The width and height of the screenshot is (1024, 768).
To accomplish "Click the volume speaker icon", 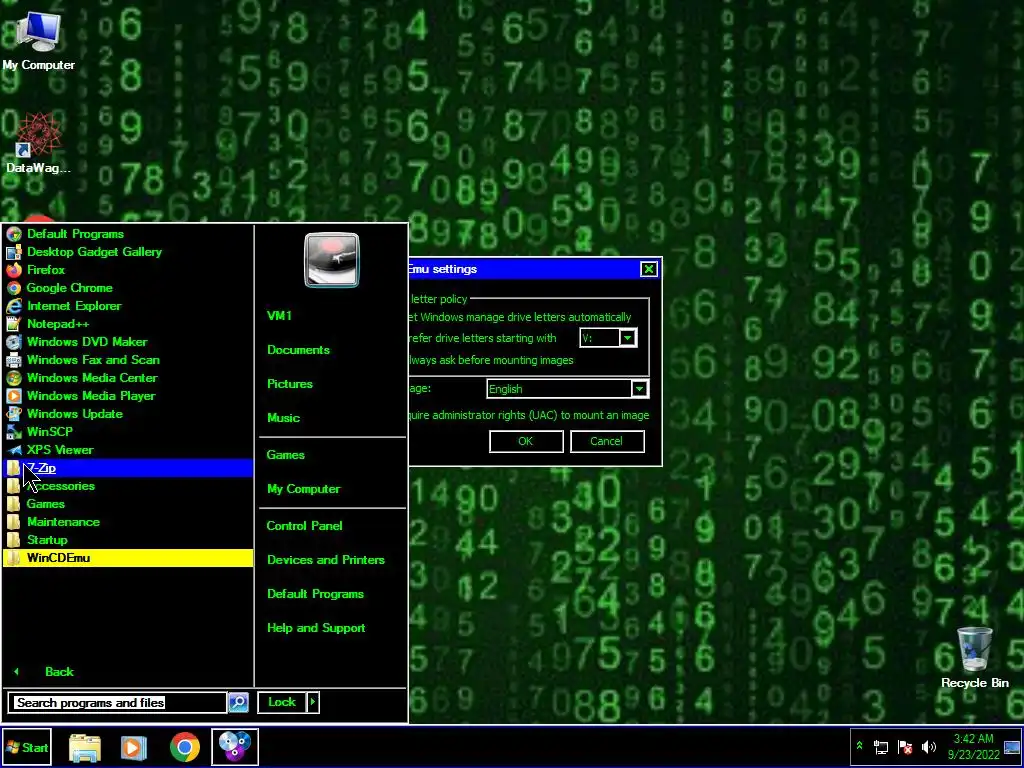I will (928, 747).
